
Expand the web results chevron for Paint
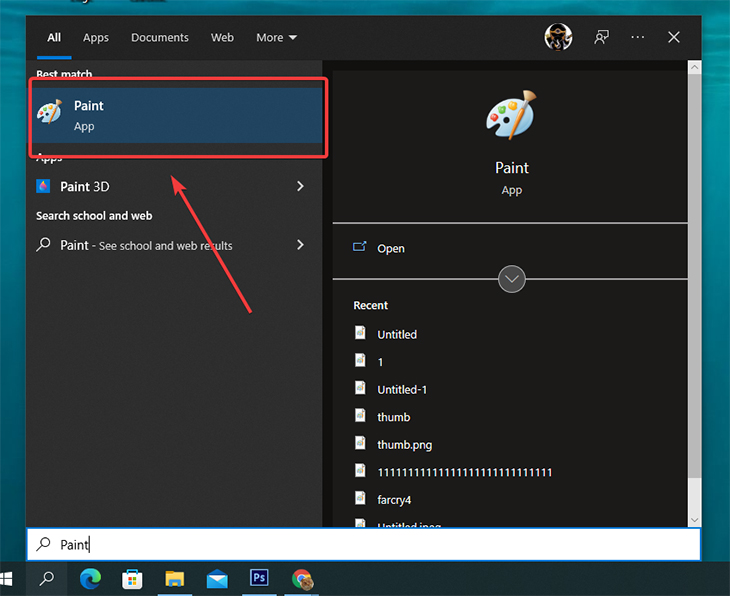(x=300, y=244)
